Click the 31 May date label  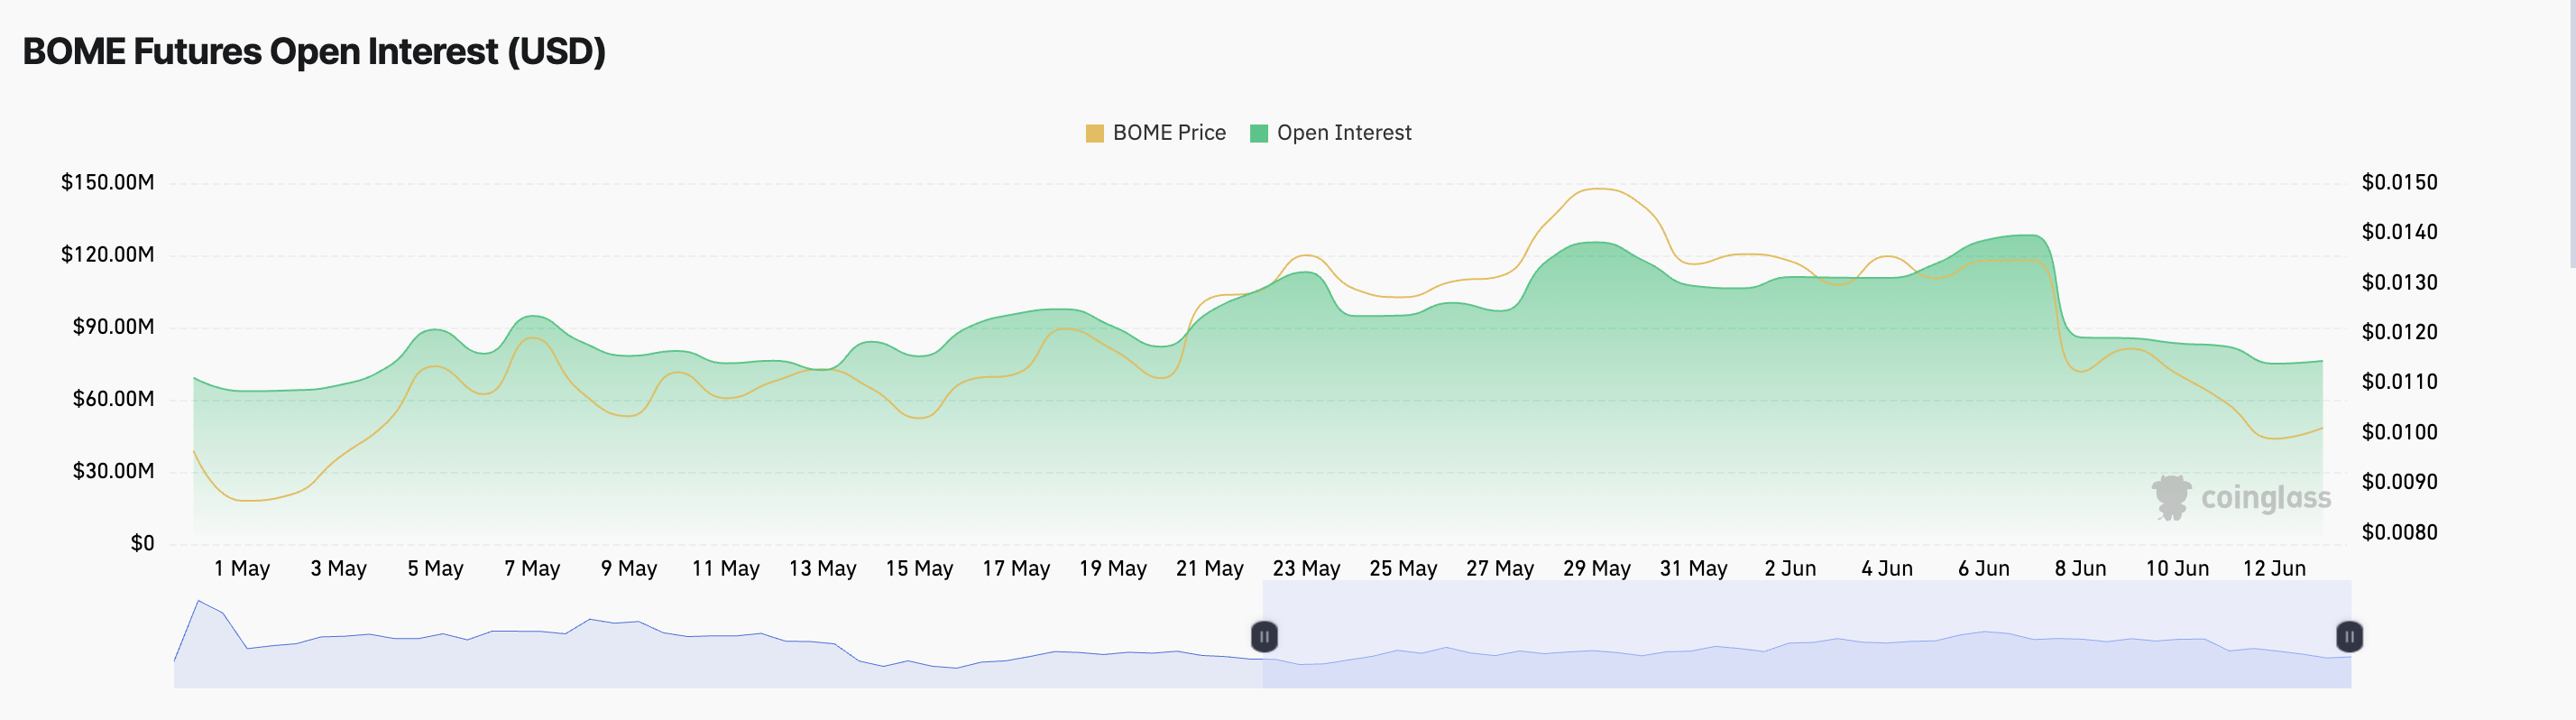[x=1694, y=569]
